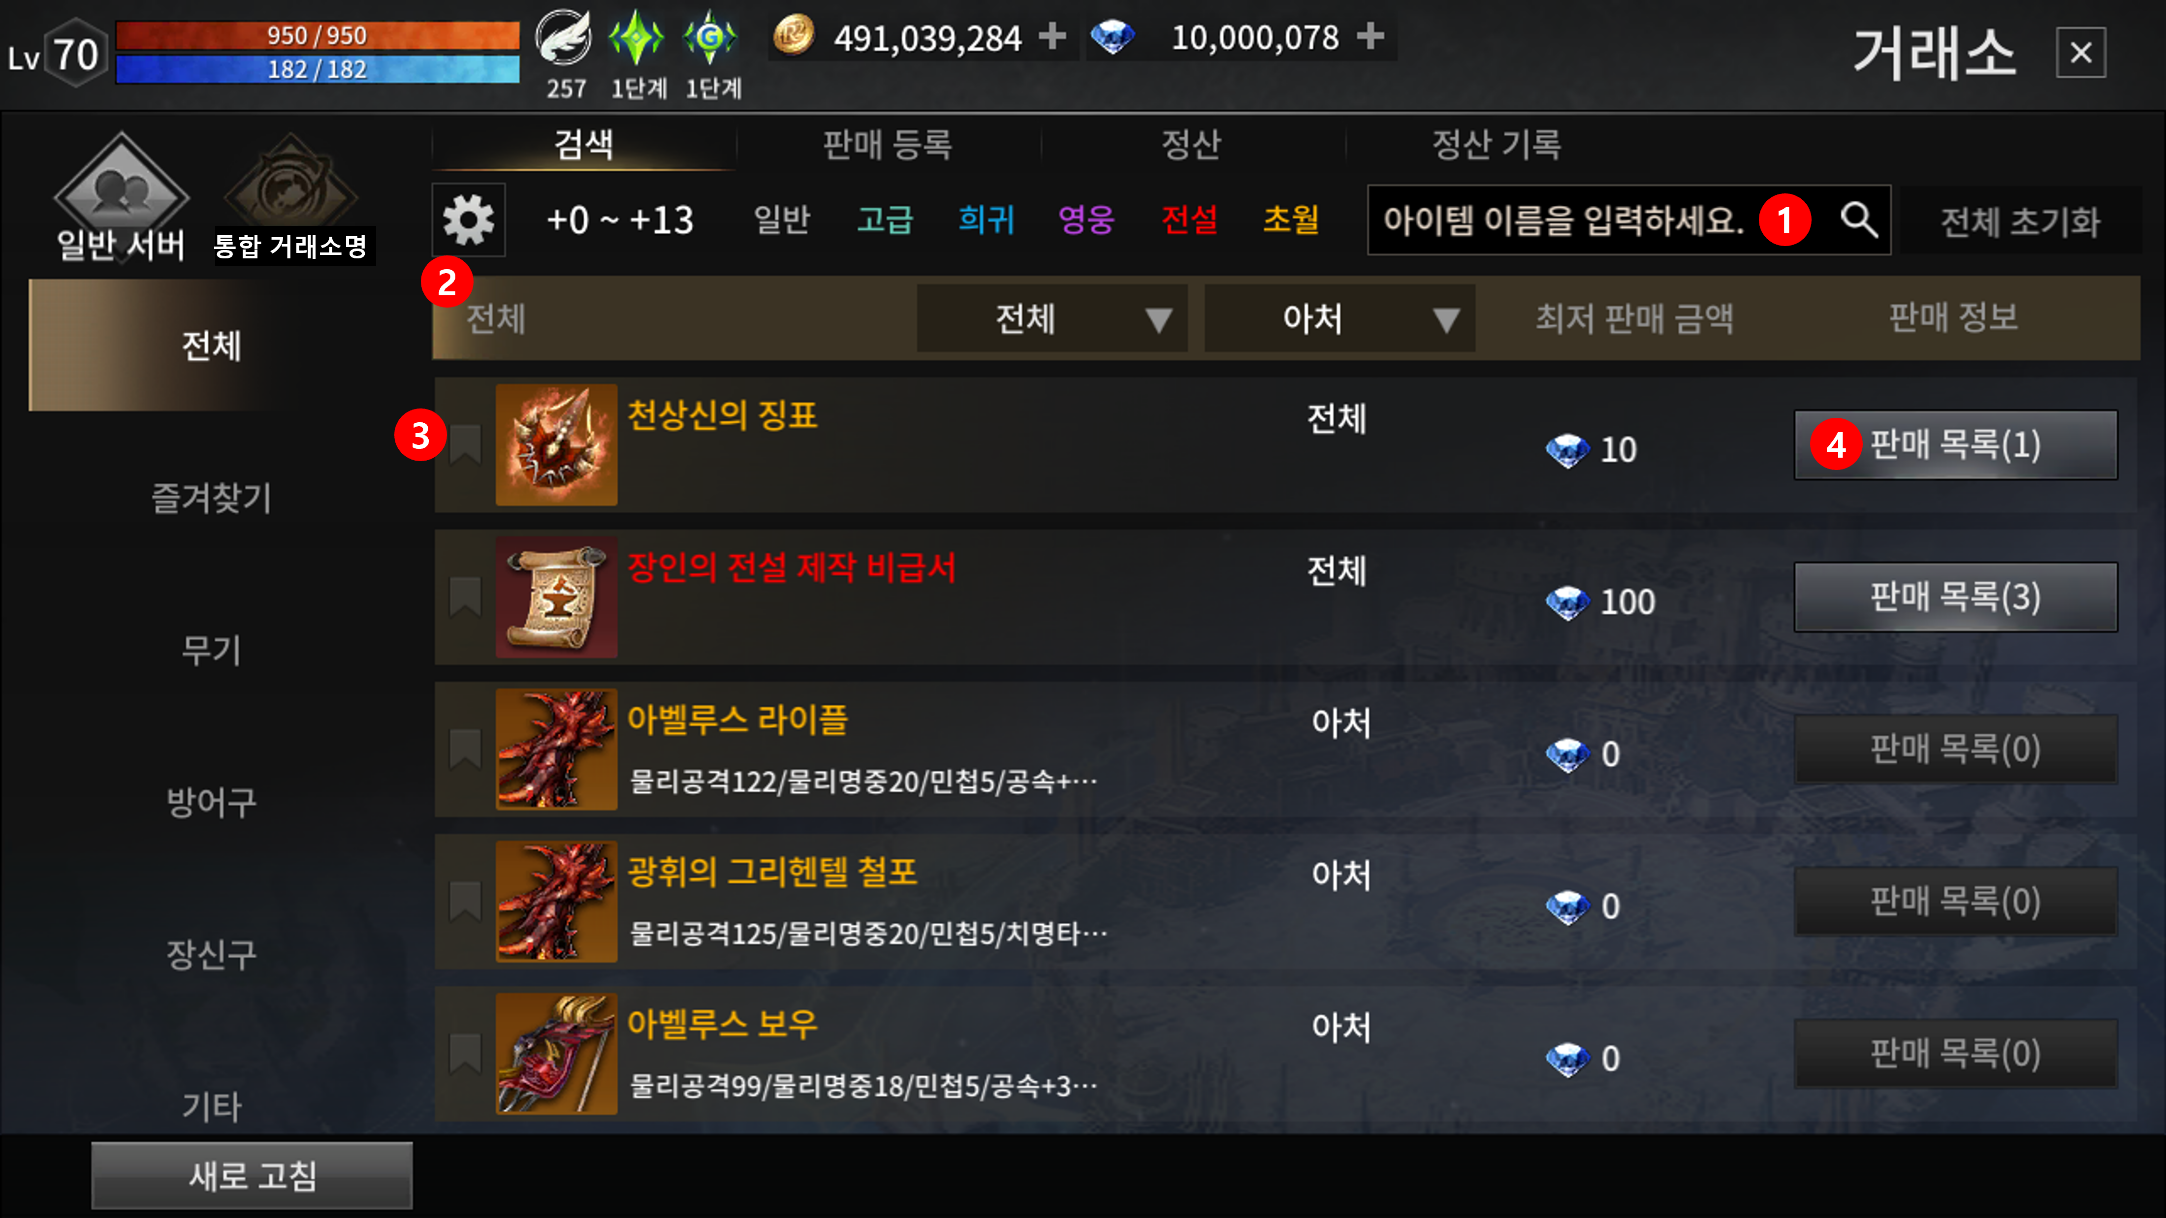2166x1218 pixels.
Task: Add diamonds with the plus icon
Action: [x=1371, y=37]
